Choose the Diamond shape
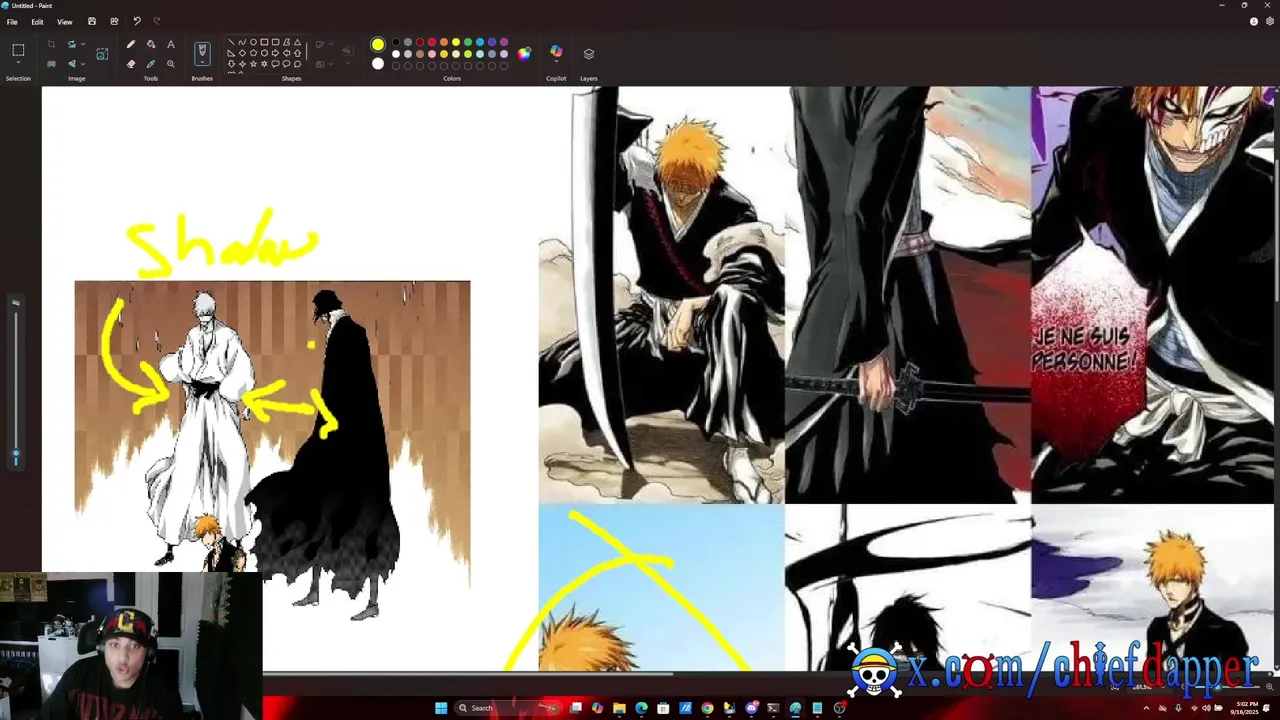 pyautogui.click(x=242, y=53)
